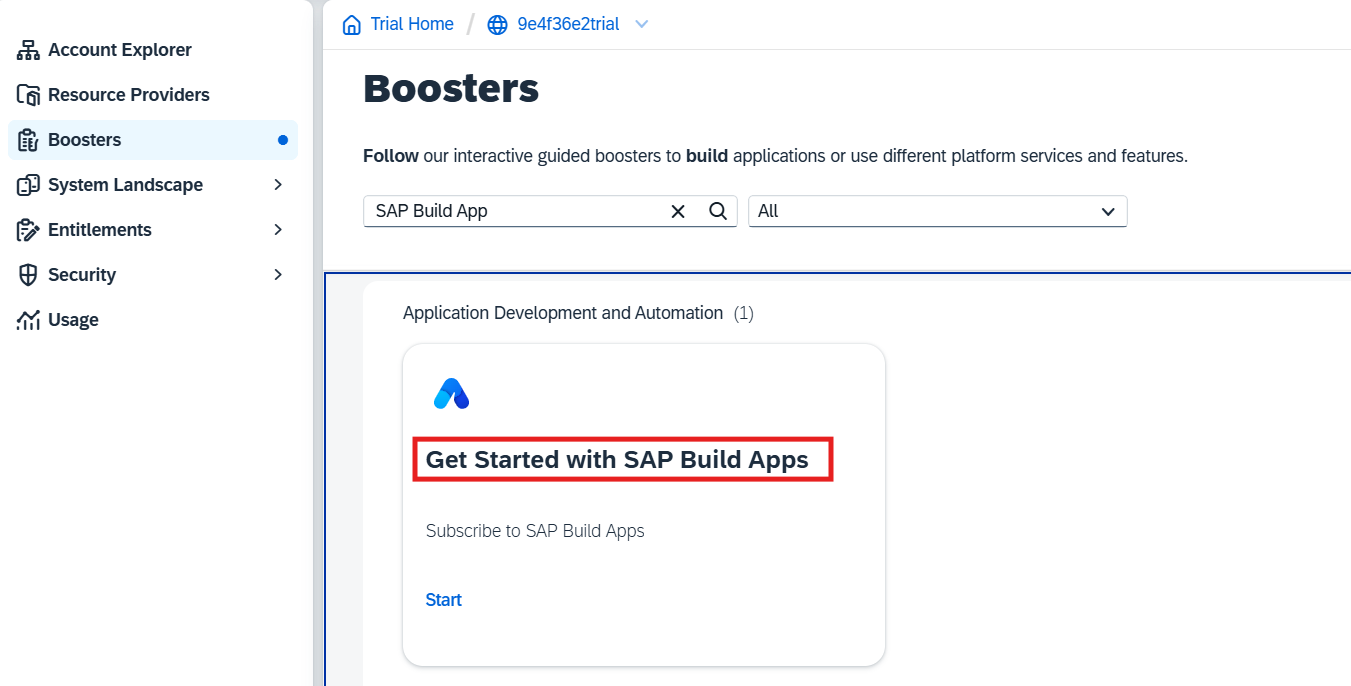Click the blue dot next to Boosters

(x=283, y=140)
